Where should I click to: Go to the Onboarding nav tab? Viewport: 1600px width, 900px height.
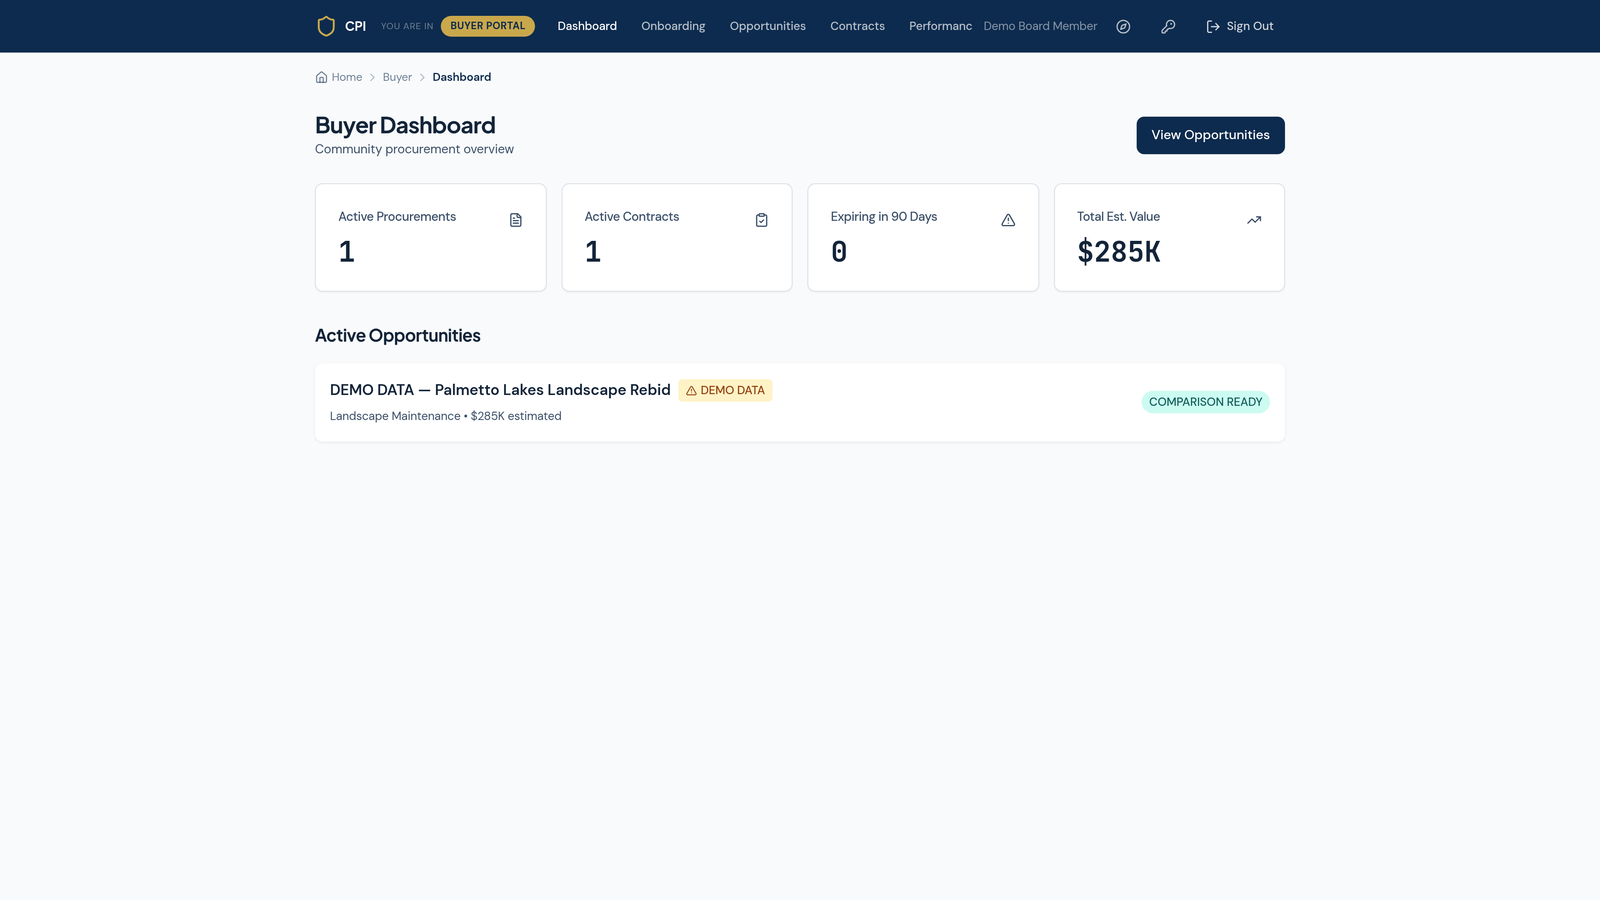(673, 26)
